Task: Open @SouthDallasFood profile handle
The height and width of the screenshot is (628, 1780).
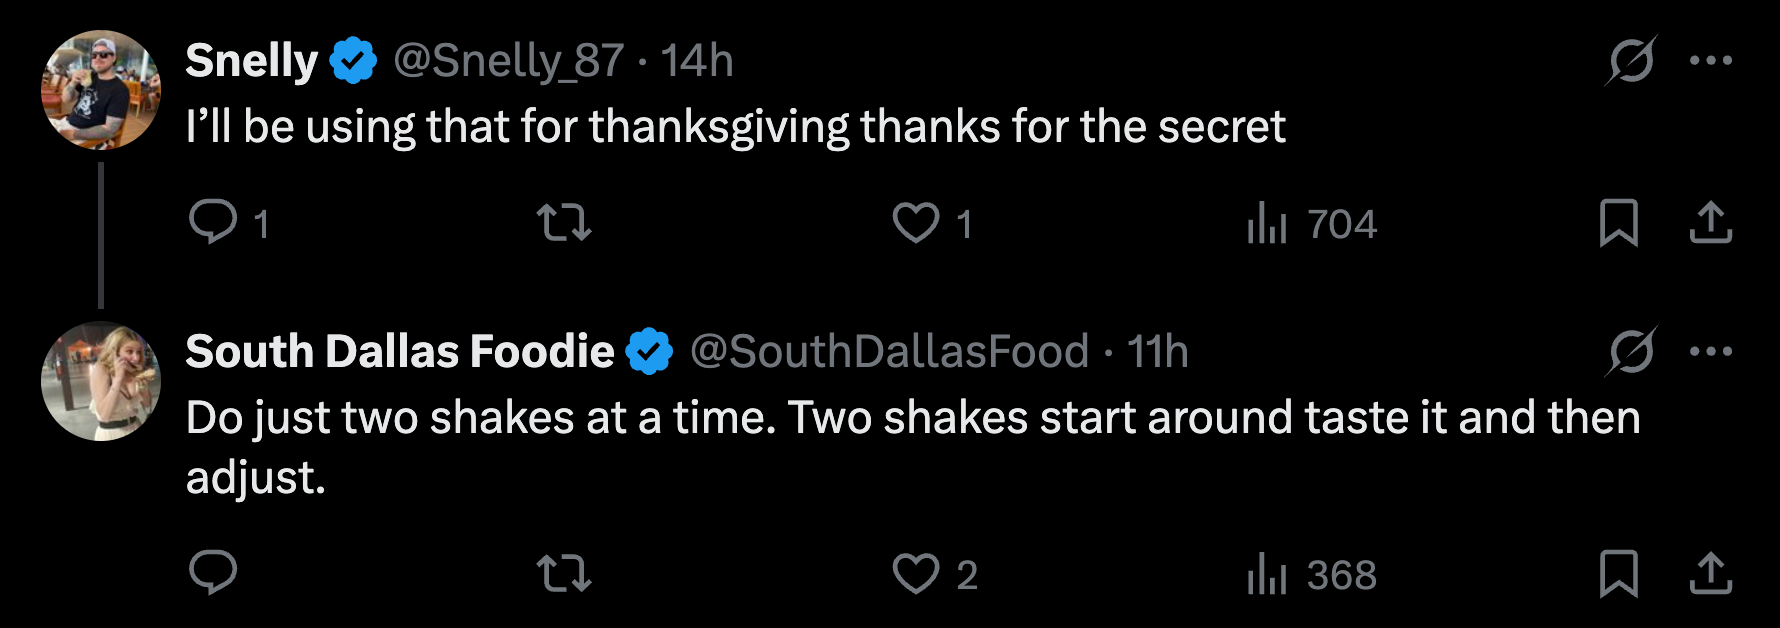Action: coord(889,352)
